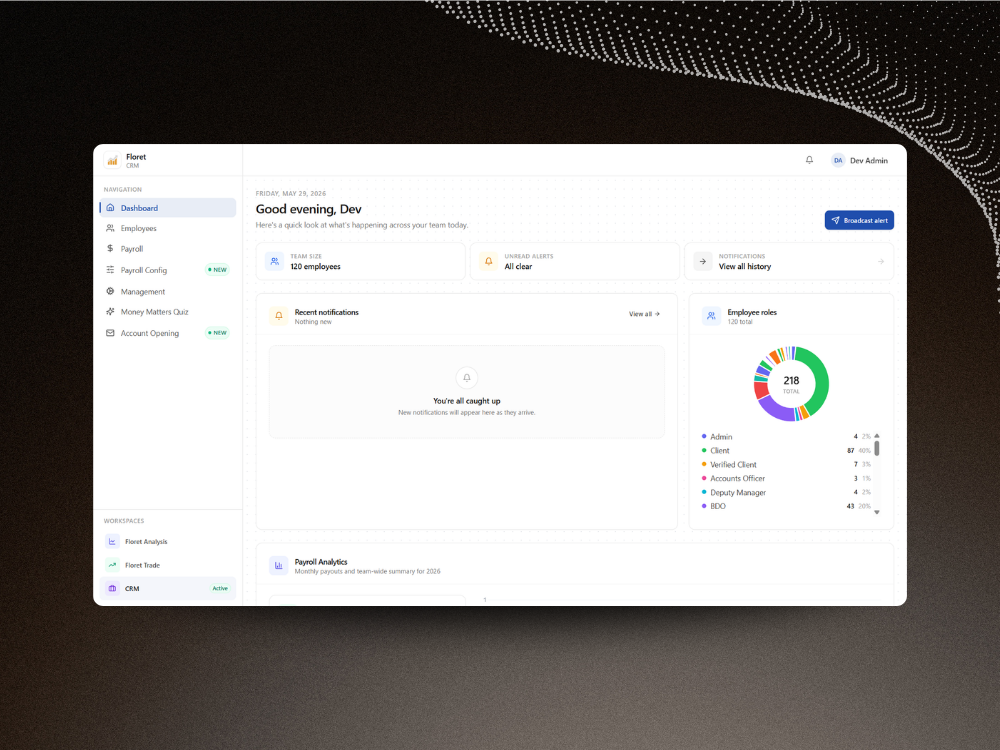
Task: Select the CRM workspace
Action: [168, 588]
